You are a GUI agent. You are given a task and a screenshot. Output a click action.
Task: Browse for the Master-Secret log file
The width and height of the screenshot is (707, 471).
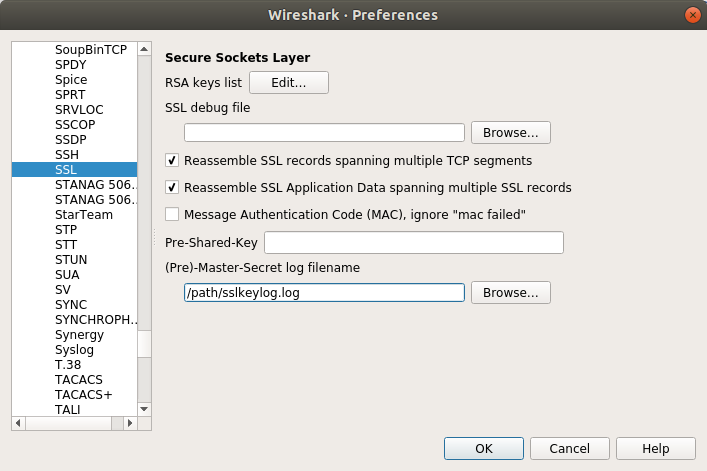[x=510, y=293]
